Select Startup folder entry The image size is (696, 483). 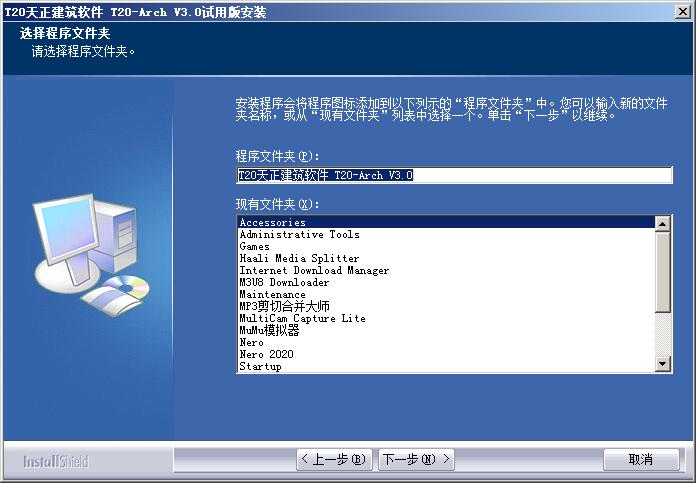(x=446, y=366)
